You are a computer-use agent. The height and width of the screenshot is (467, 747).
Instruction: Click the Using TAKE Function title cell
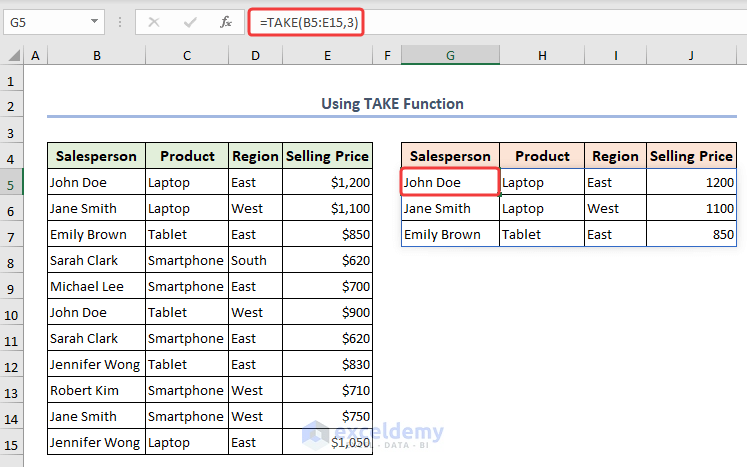pos(392,104)
